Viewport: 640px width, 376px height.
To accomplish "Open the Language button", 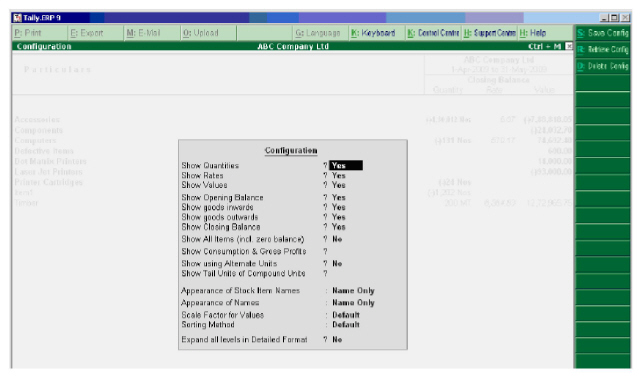I will coord(321,33).
